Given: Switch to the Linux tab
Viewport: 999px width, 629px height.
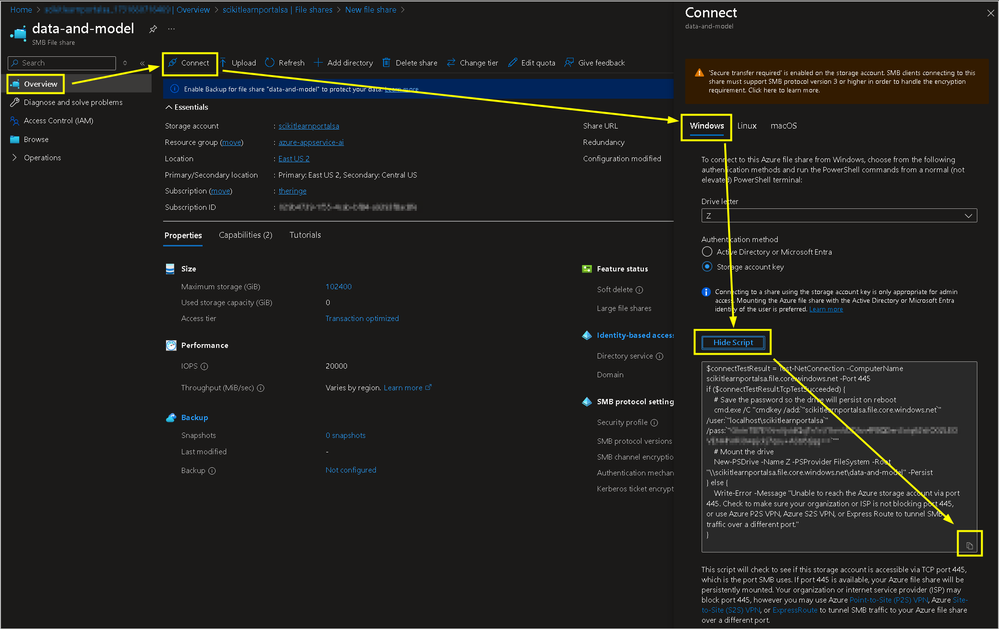Looking at the screenshot, I should pos(747,126).
